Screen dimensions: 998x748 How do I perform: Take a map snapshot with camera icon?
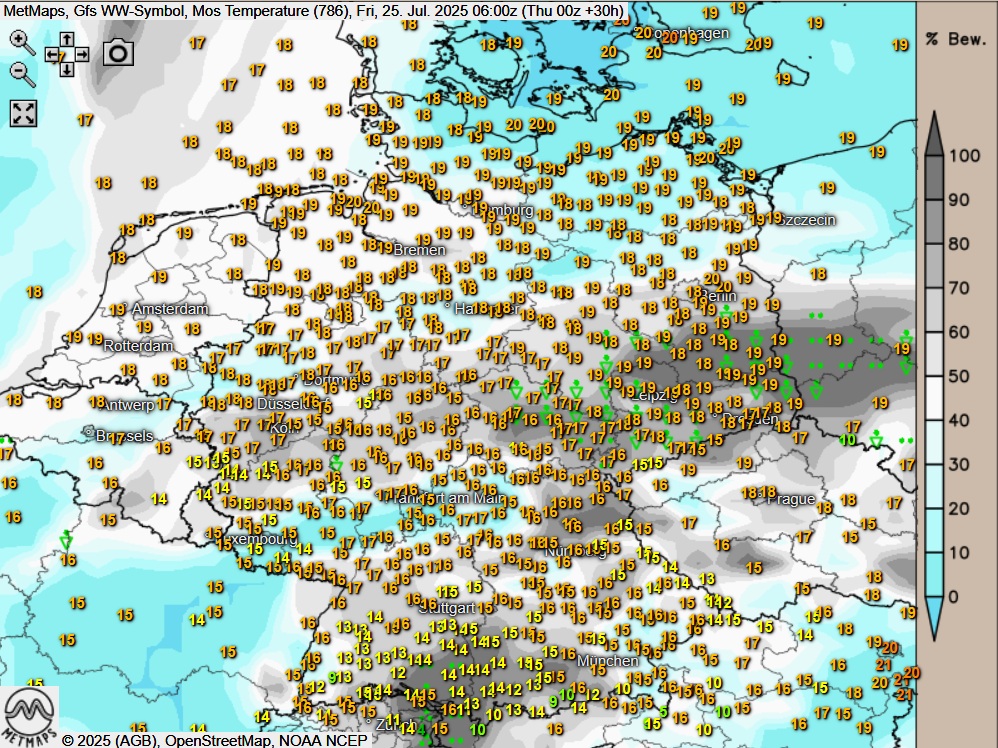118,53
